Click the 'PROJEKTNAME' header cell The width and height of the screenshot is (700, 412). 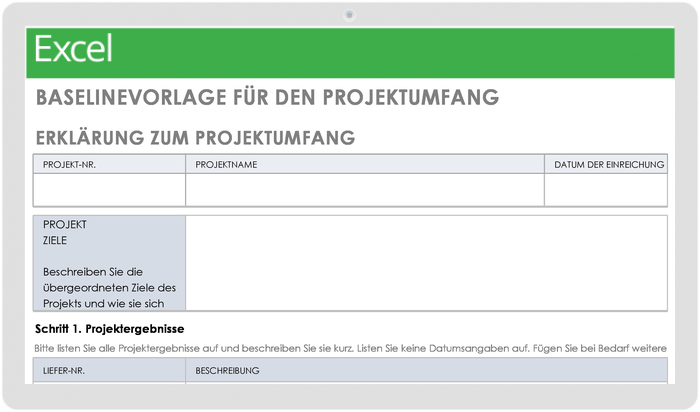pos(365,164)
